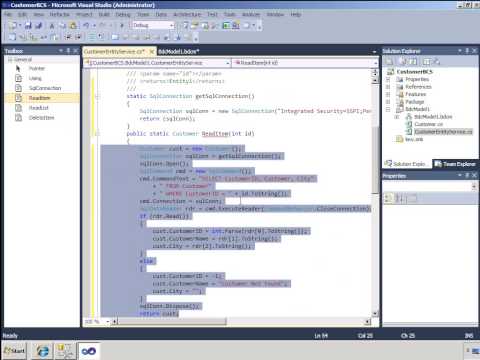Click the Windows Start button
Image resolution: width=480 pixels, height=360 pixels.
coord(14,351)
